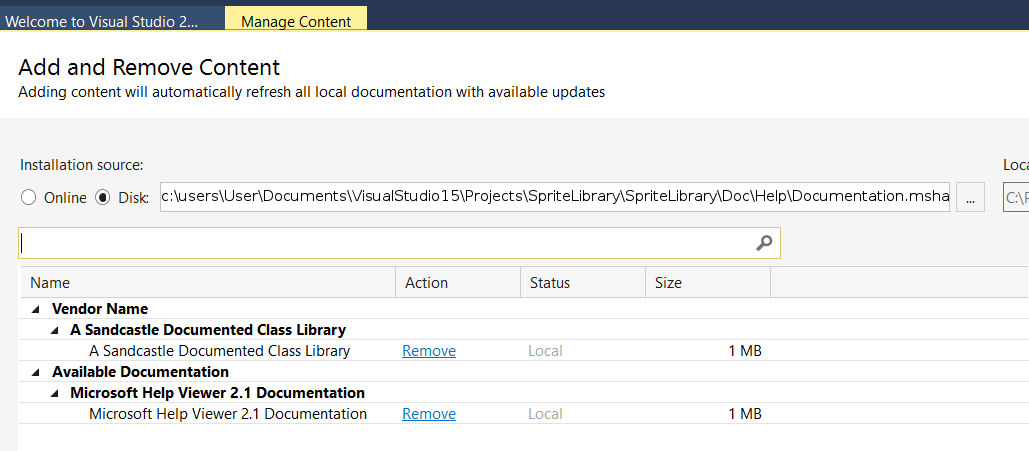
Task: Sort by Status column header
Action: (x=583, y=283)
